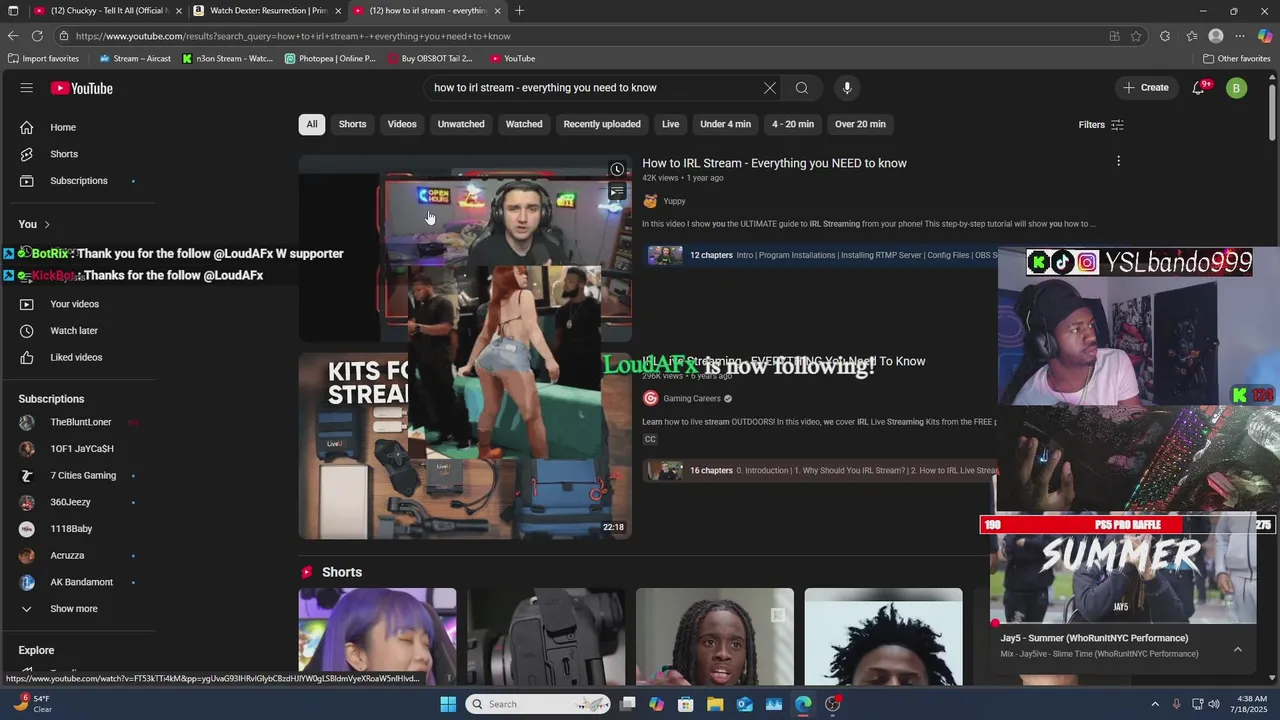Open the Yuppy channel link
The image size is (1280, 720).
pyautogui.click(x=674, y=201)
